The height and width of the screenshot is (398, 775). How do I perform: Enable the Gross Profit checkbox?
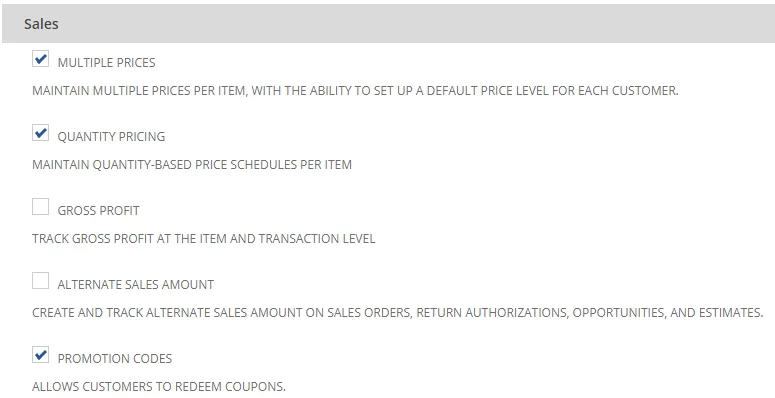click(x=41, y=207)
